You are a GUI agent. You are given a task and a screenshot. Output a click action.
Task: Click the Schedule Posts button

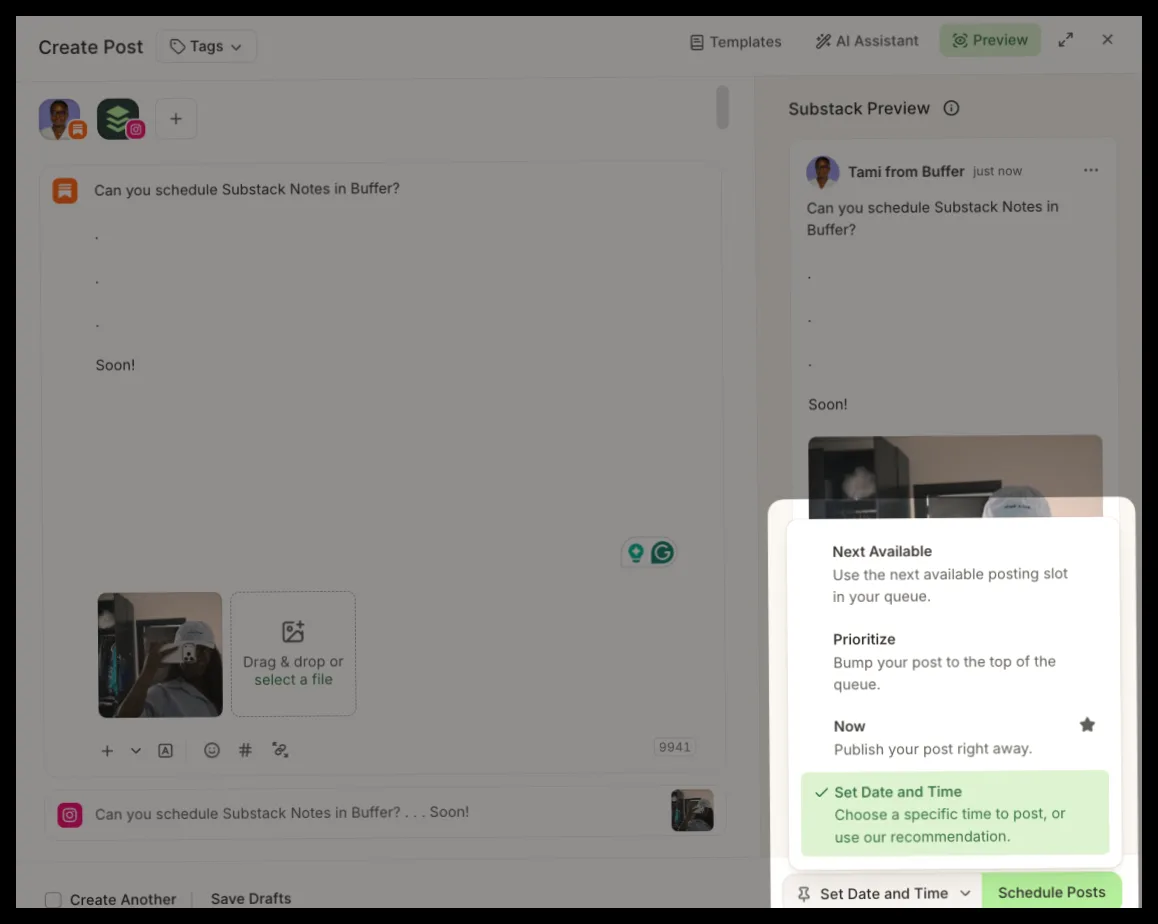point(1052,892)
